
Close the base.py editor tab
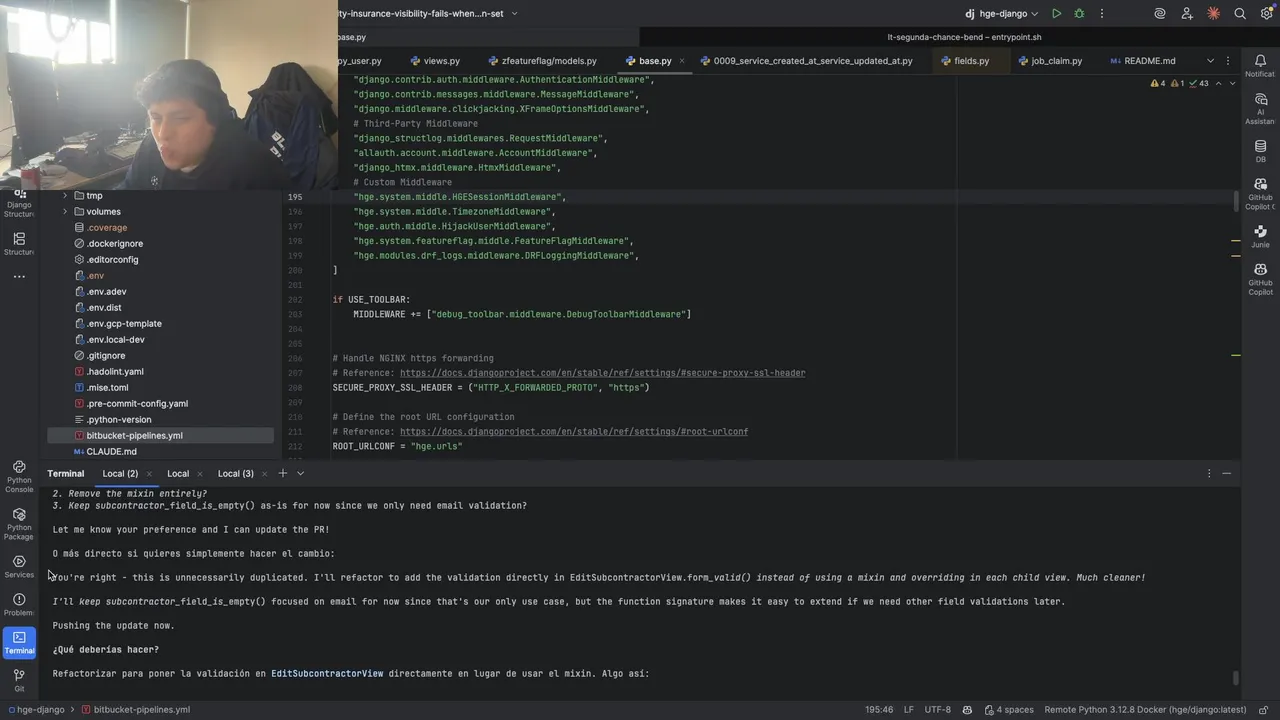click(x=681, y=61)
